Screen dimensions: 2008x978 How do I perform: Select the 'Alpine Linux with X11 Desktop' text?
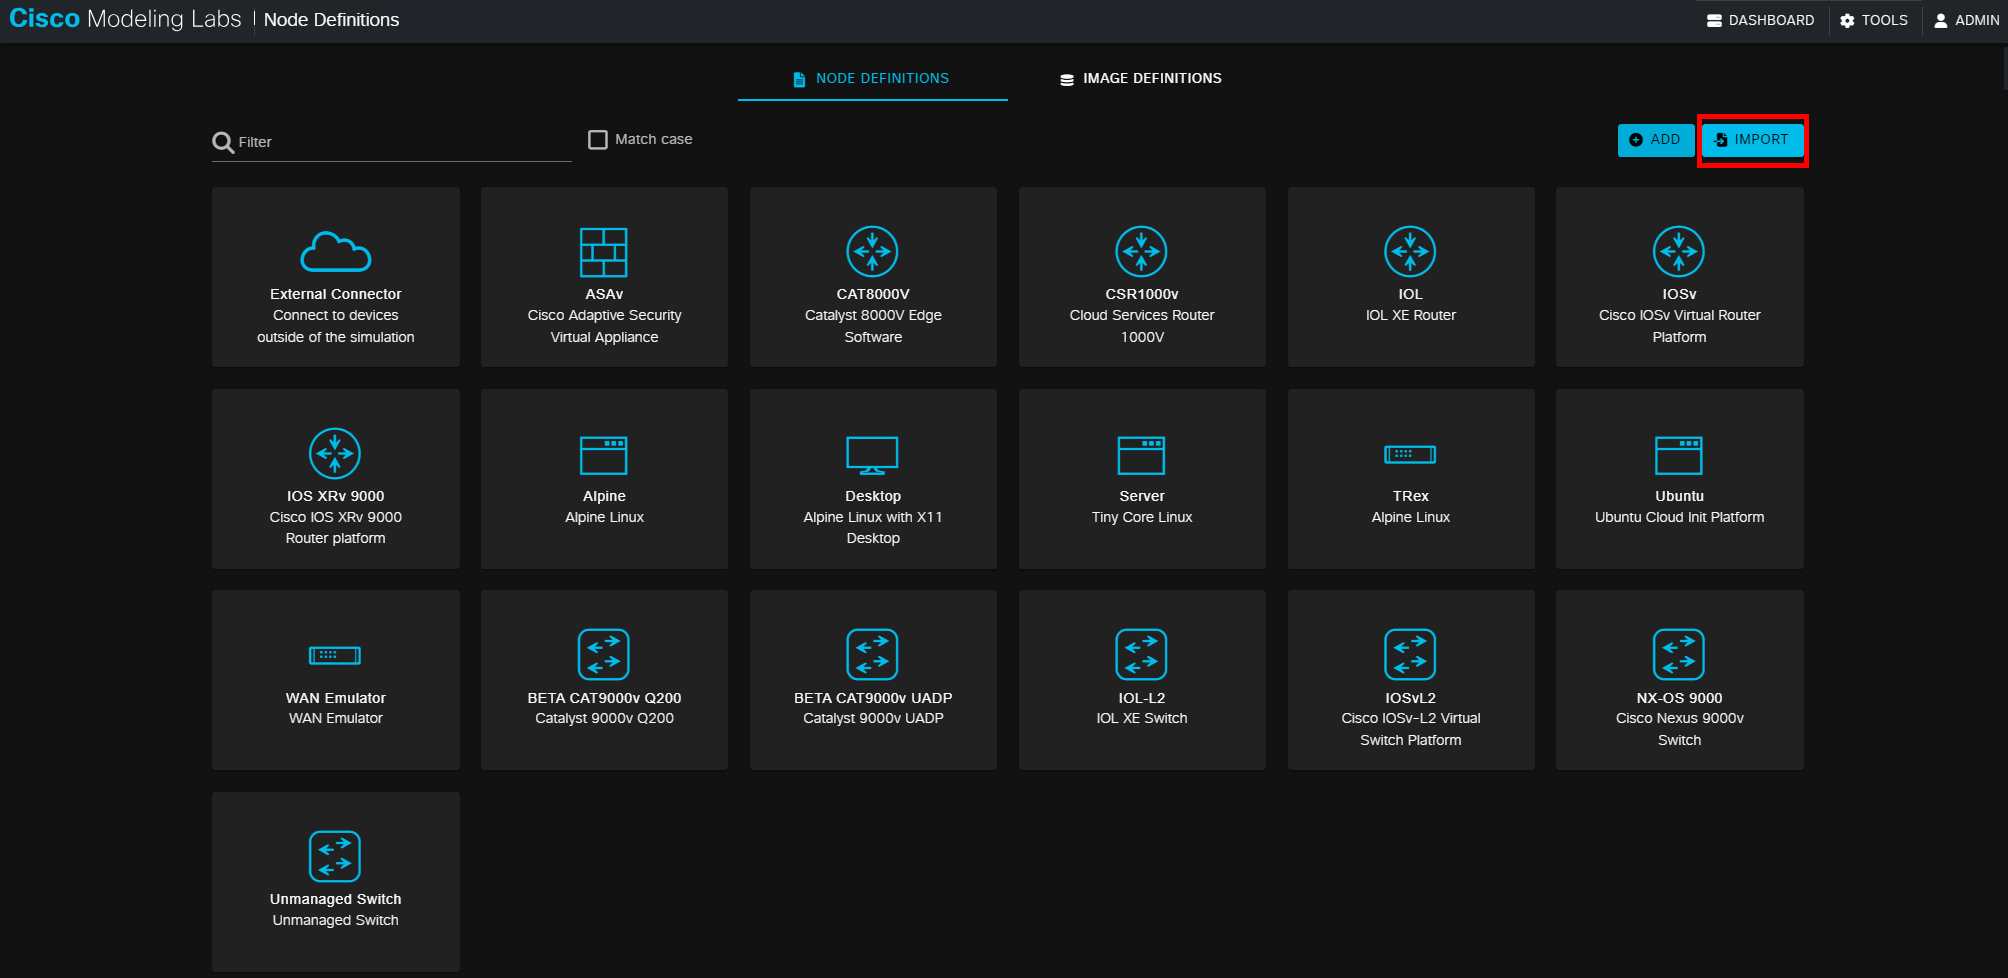[873, 528]
